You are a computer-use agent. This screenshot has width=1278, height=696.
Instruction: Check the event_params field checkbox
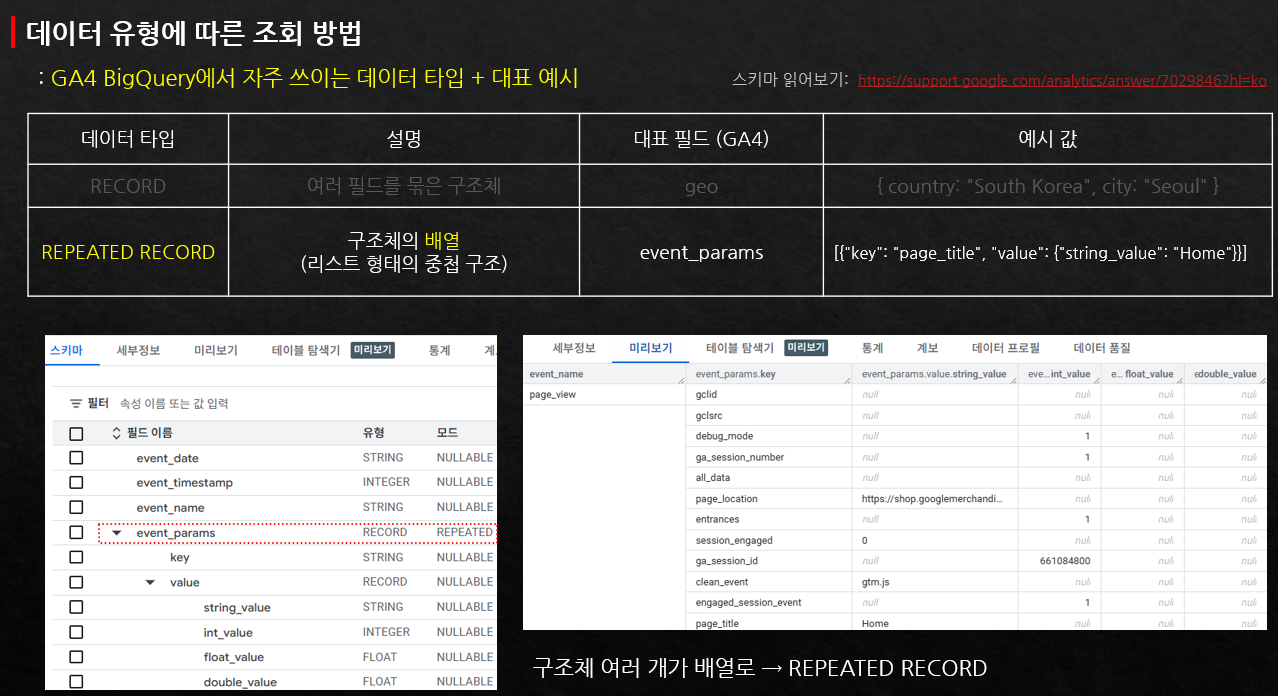(76, 532)
